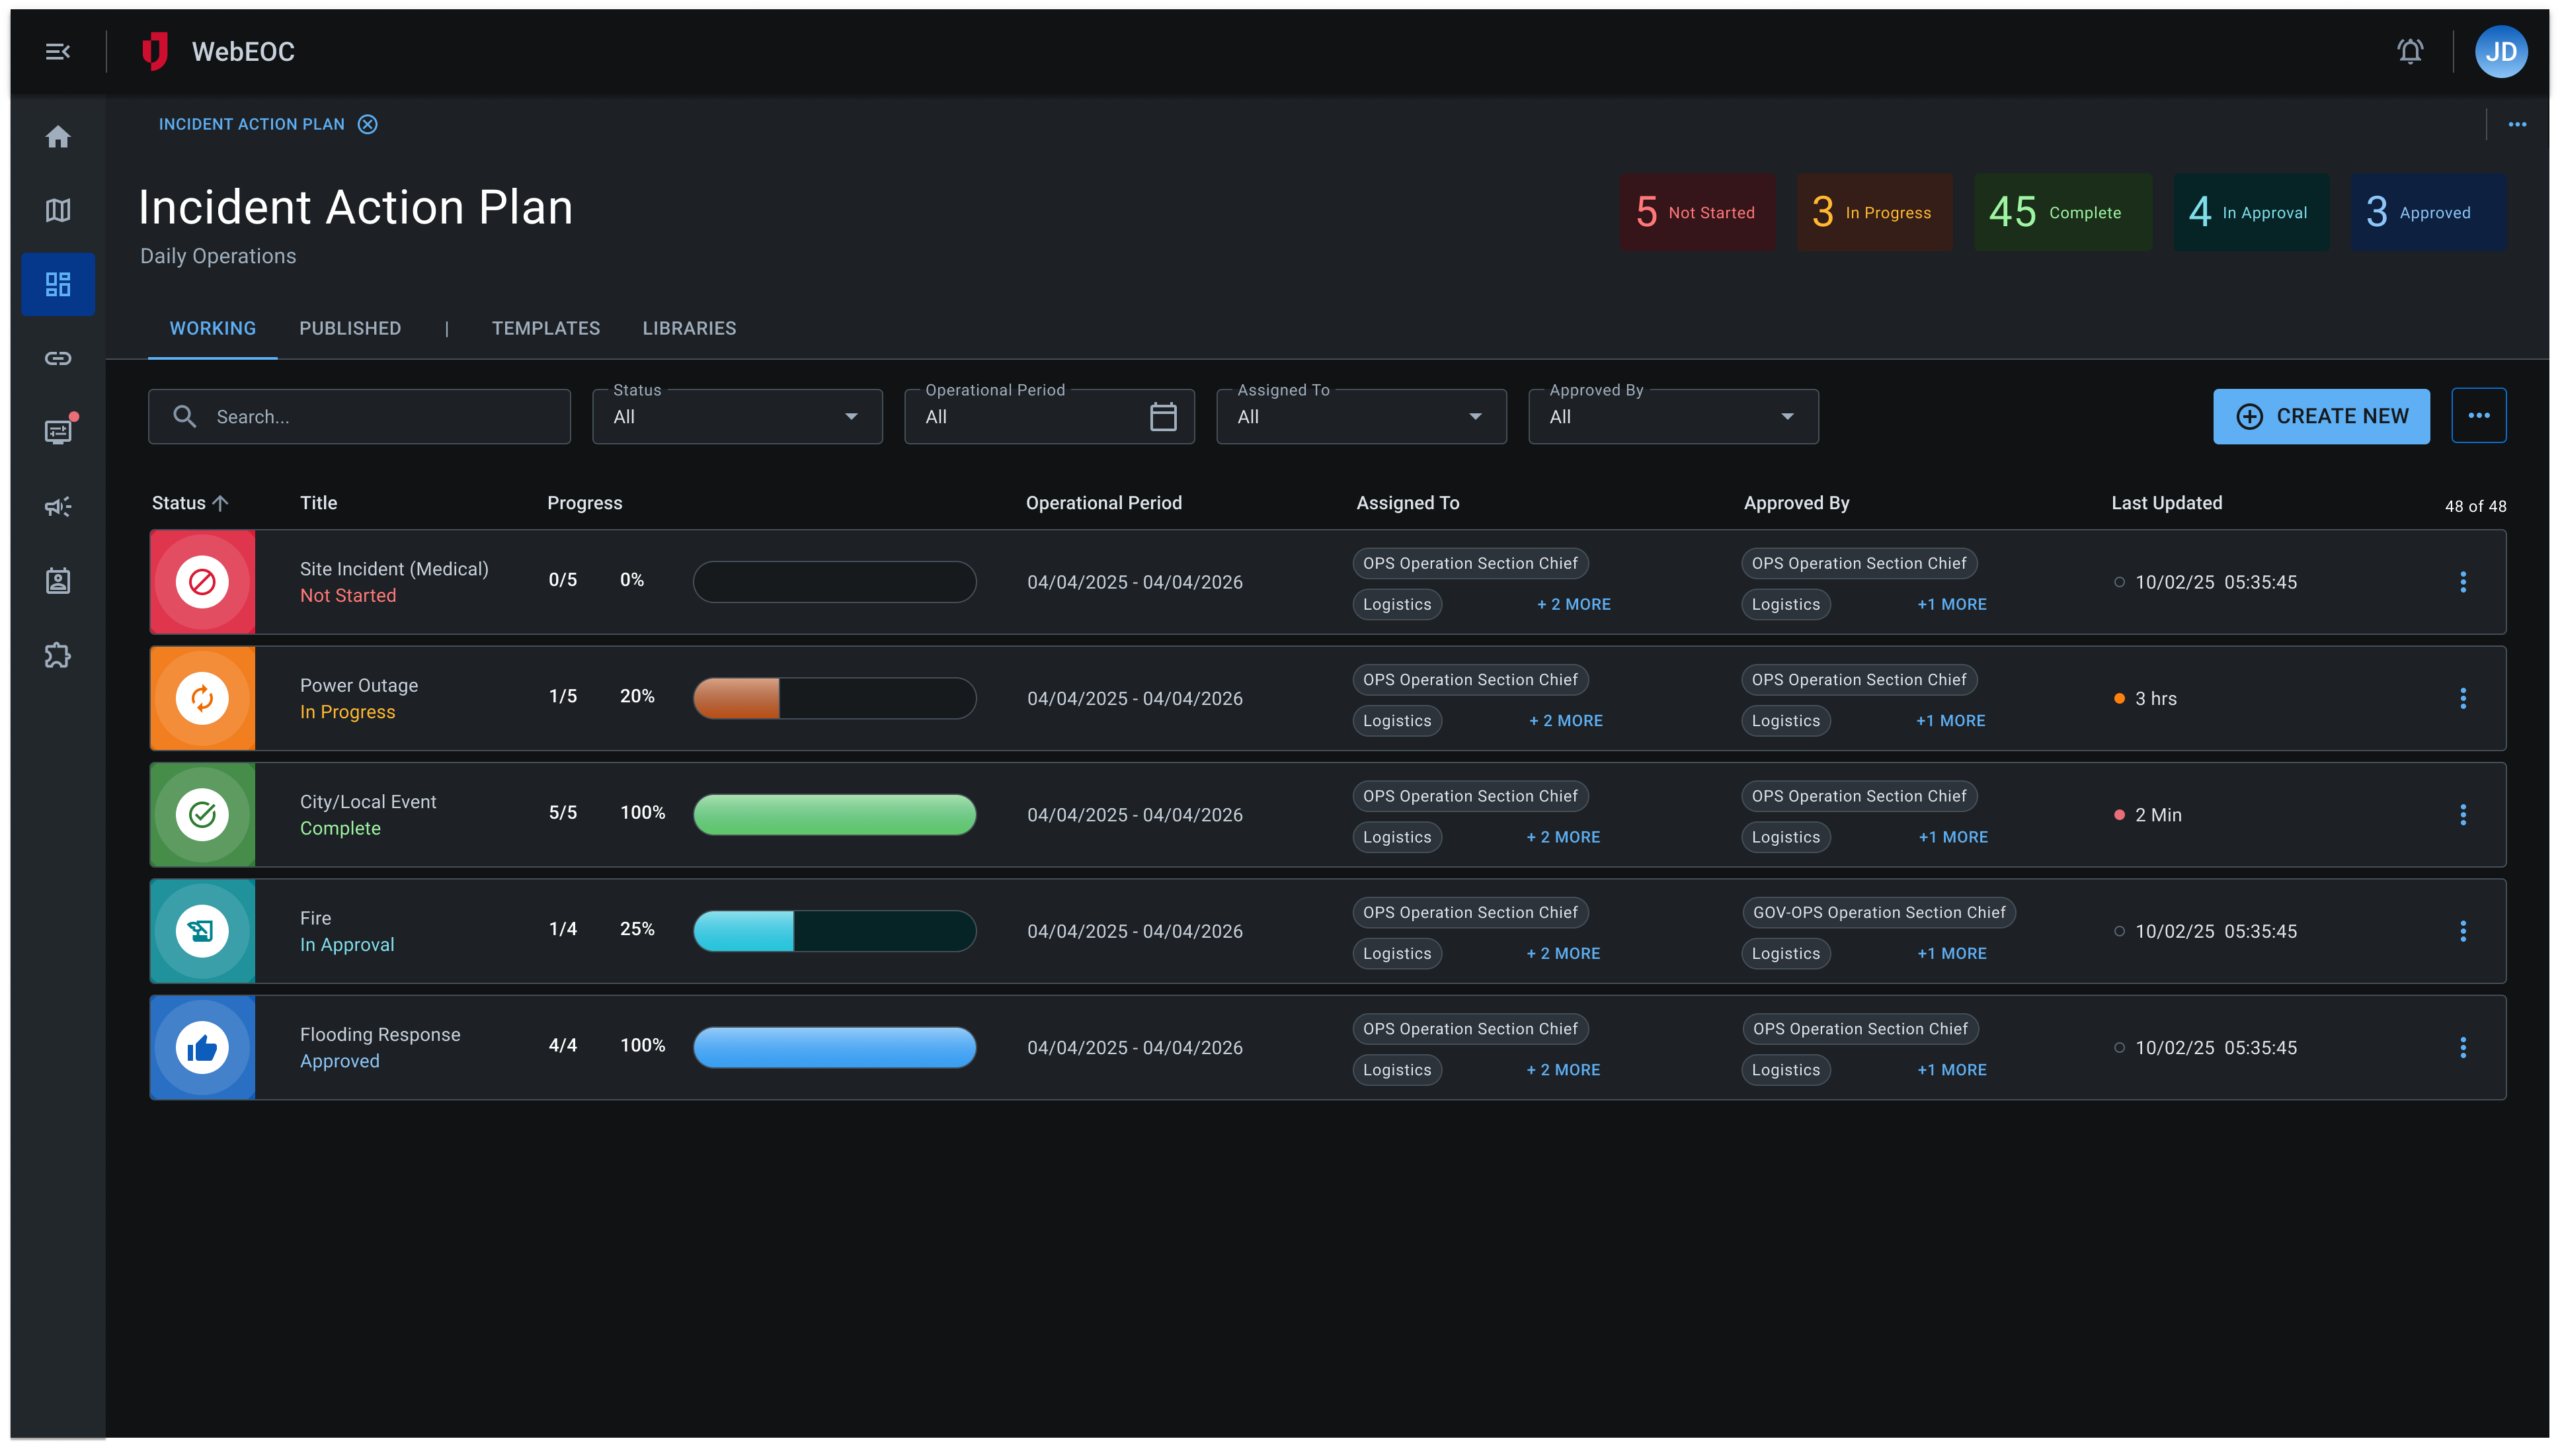Open the row menu for Power Outage
This screenshot has height=1443, width=2560.
click(2462, 698)
